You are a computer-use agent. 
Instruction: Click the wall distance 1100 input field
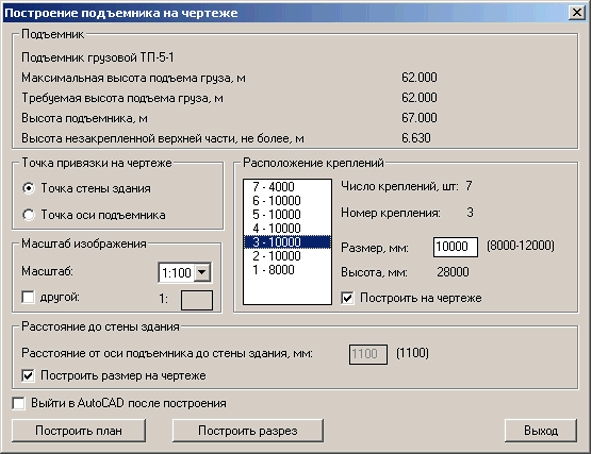click(x=368, y=354)
